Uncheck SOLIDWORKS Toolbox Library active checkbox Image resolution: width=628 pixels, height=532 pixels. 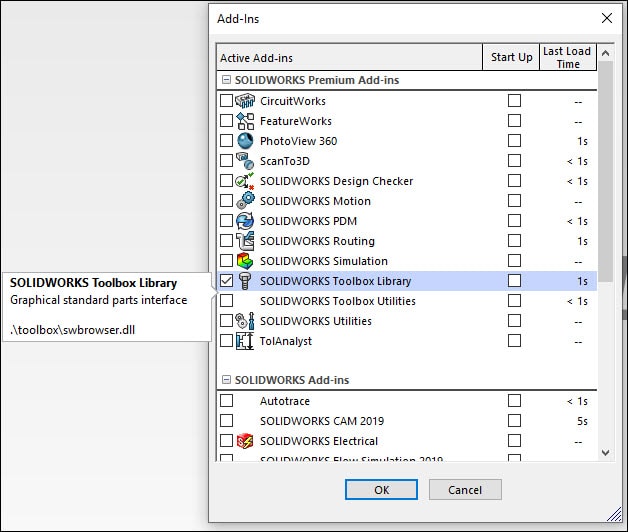(226, 281)
